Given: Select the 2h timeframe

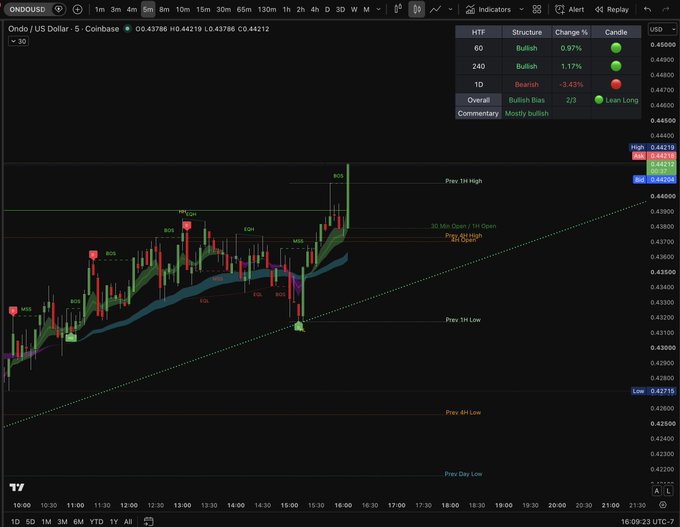Looking at the screenshot, I should 301,9.
